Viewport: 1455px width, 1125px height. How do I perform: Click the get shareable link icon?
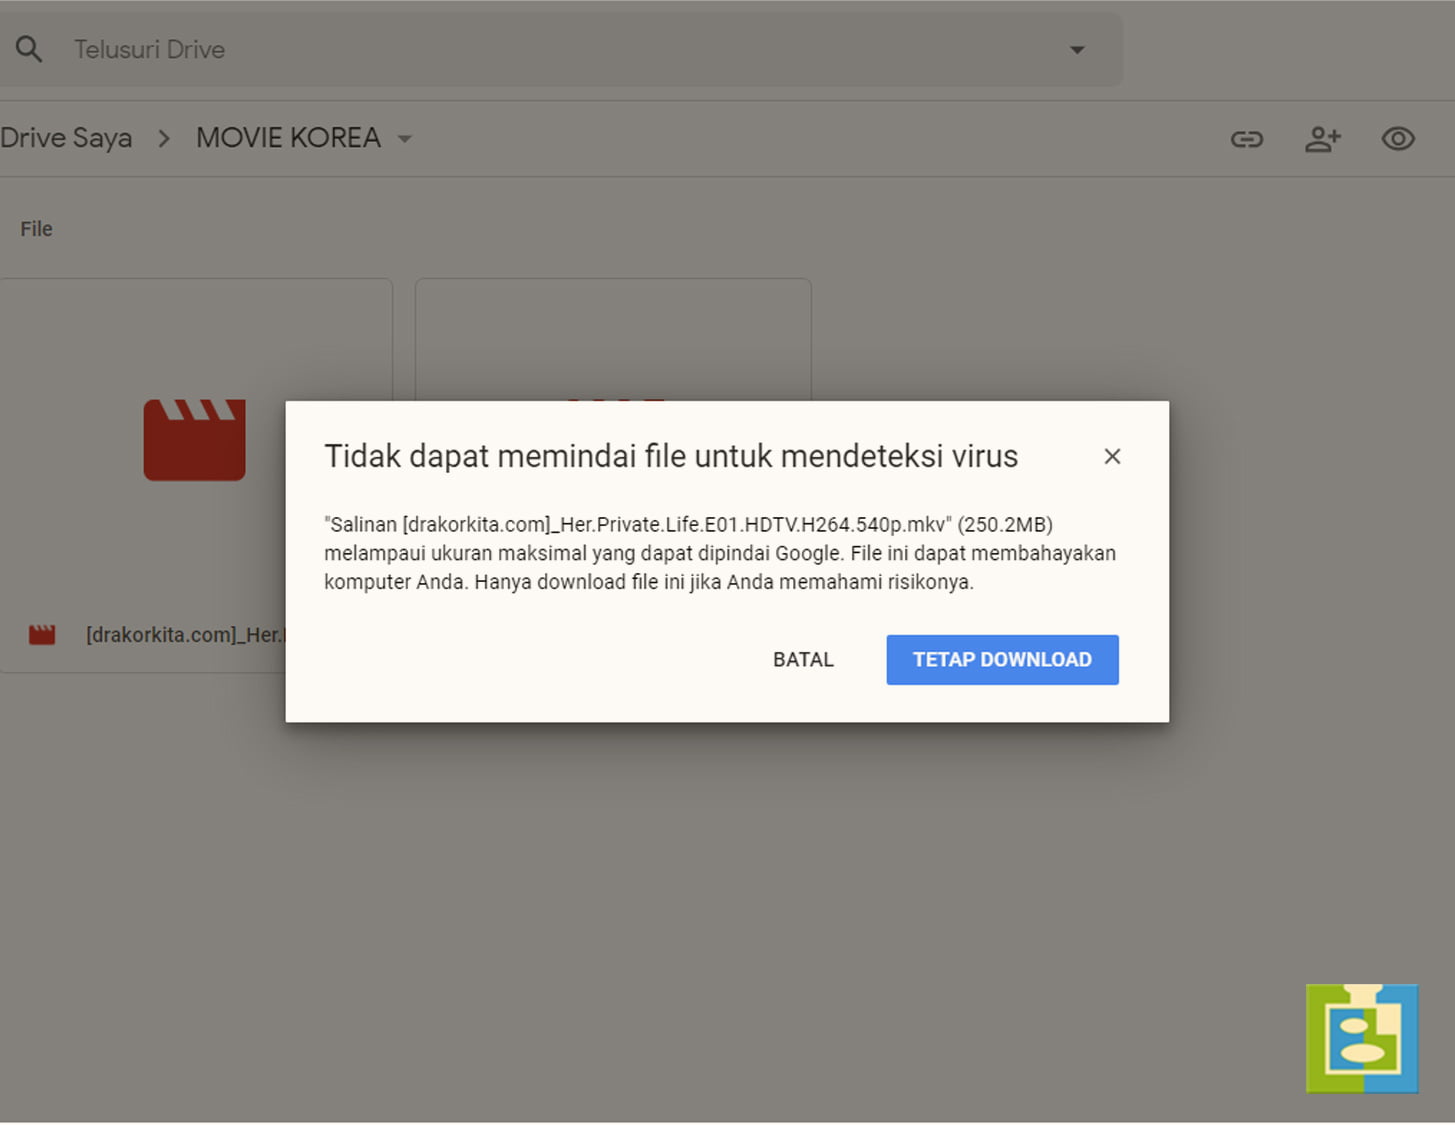pyautogui.click(x=1246, y=139)
